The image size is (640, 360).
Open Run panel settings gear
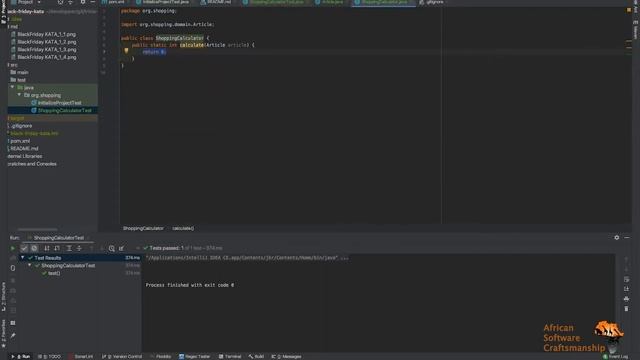(x=616, y=238)
